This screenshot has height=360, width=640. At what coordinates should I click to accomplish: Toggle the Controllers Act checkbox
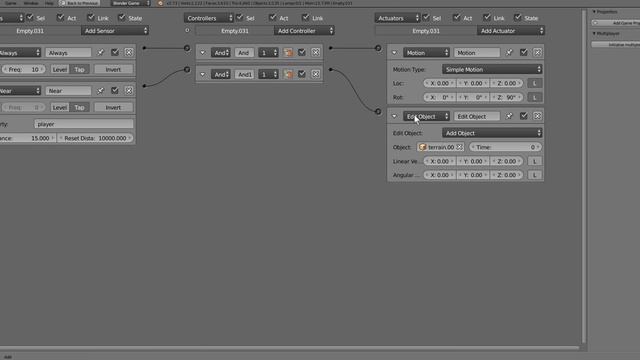[273, 18]
